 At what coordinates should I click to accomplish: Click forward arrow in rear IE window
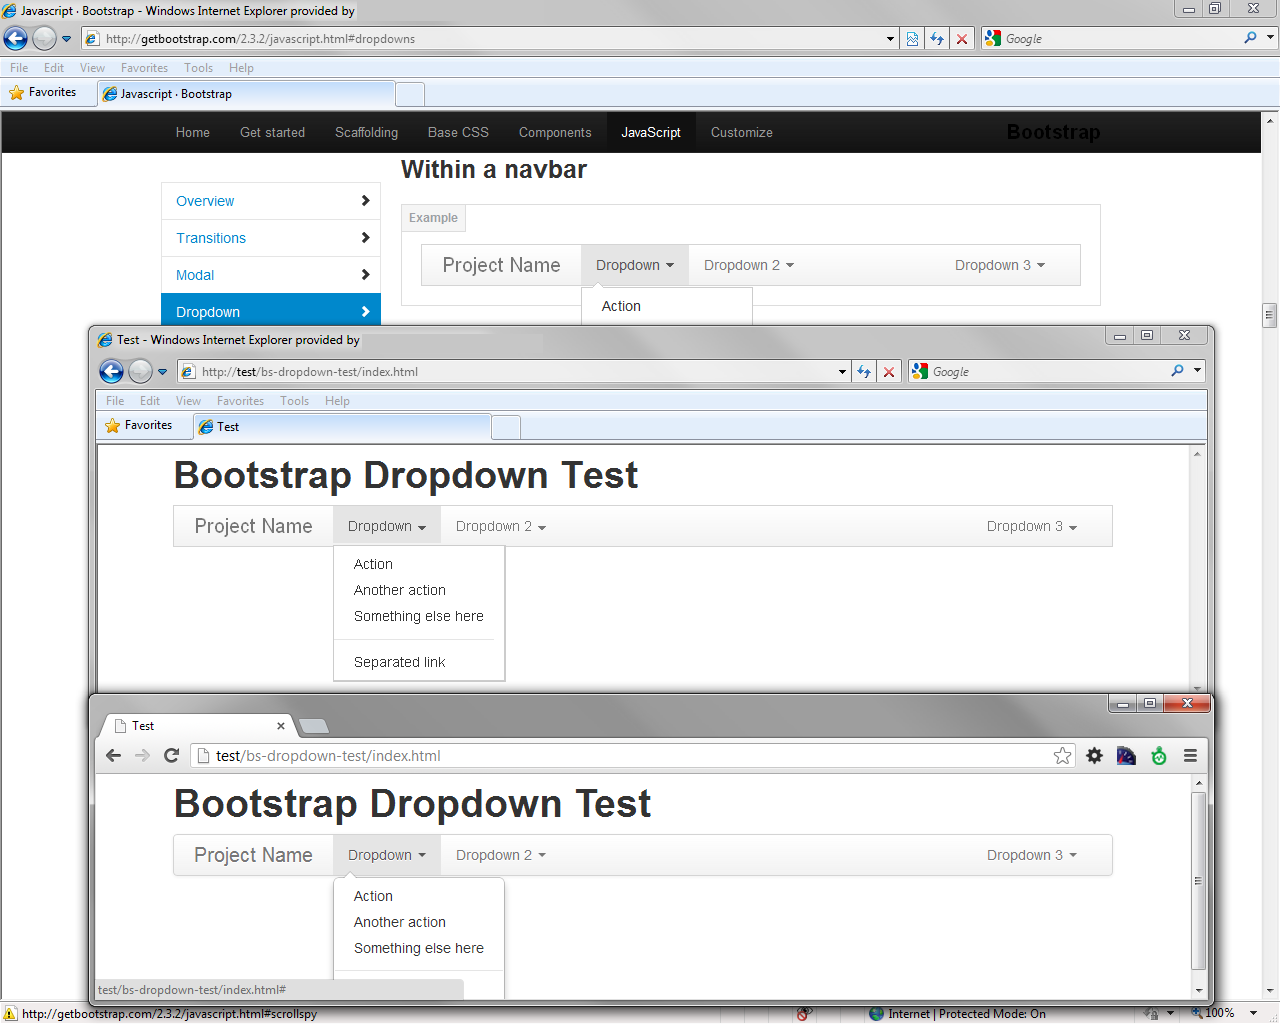tap(44, 38)
